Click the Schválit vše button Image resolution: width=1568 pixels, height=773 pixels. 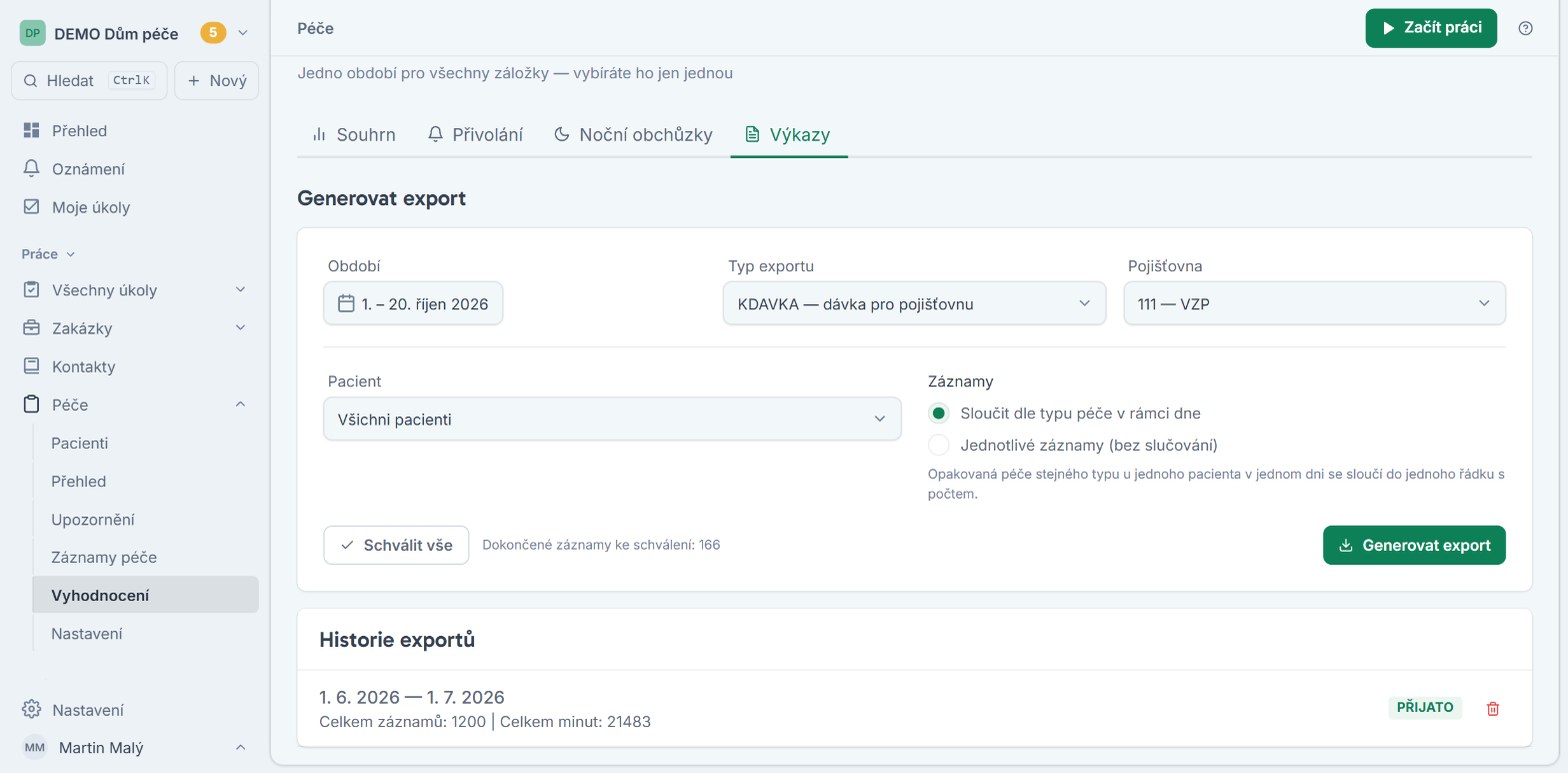coord(396,545)
